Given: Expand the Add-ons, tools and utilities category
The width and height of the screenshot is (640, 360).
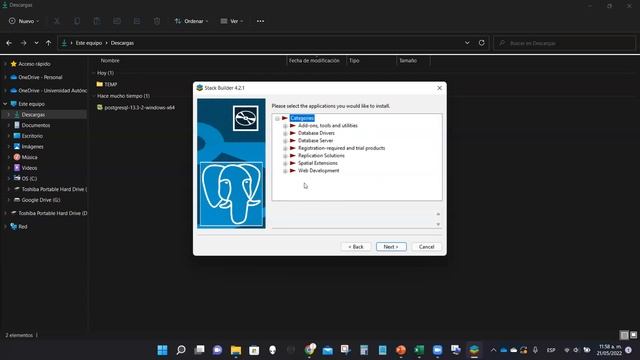Looking at the screenshot, I should click(x=285, y=126).
